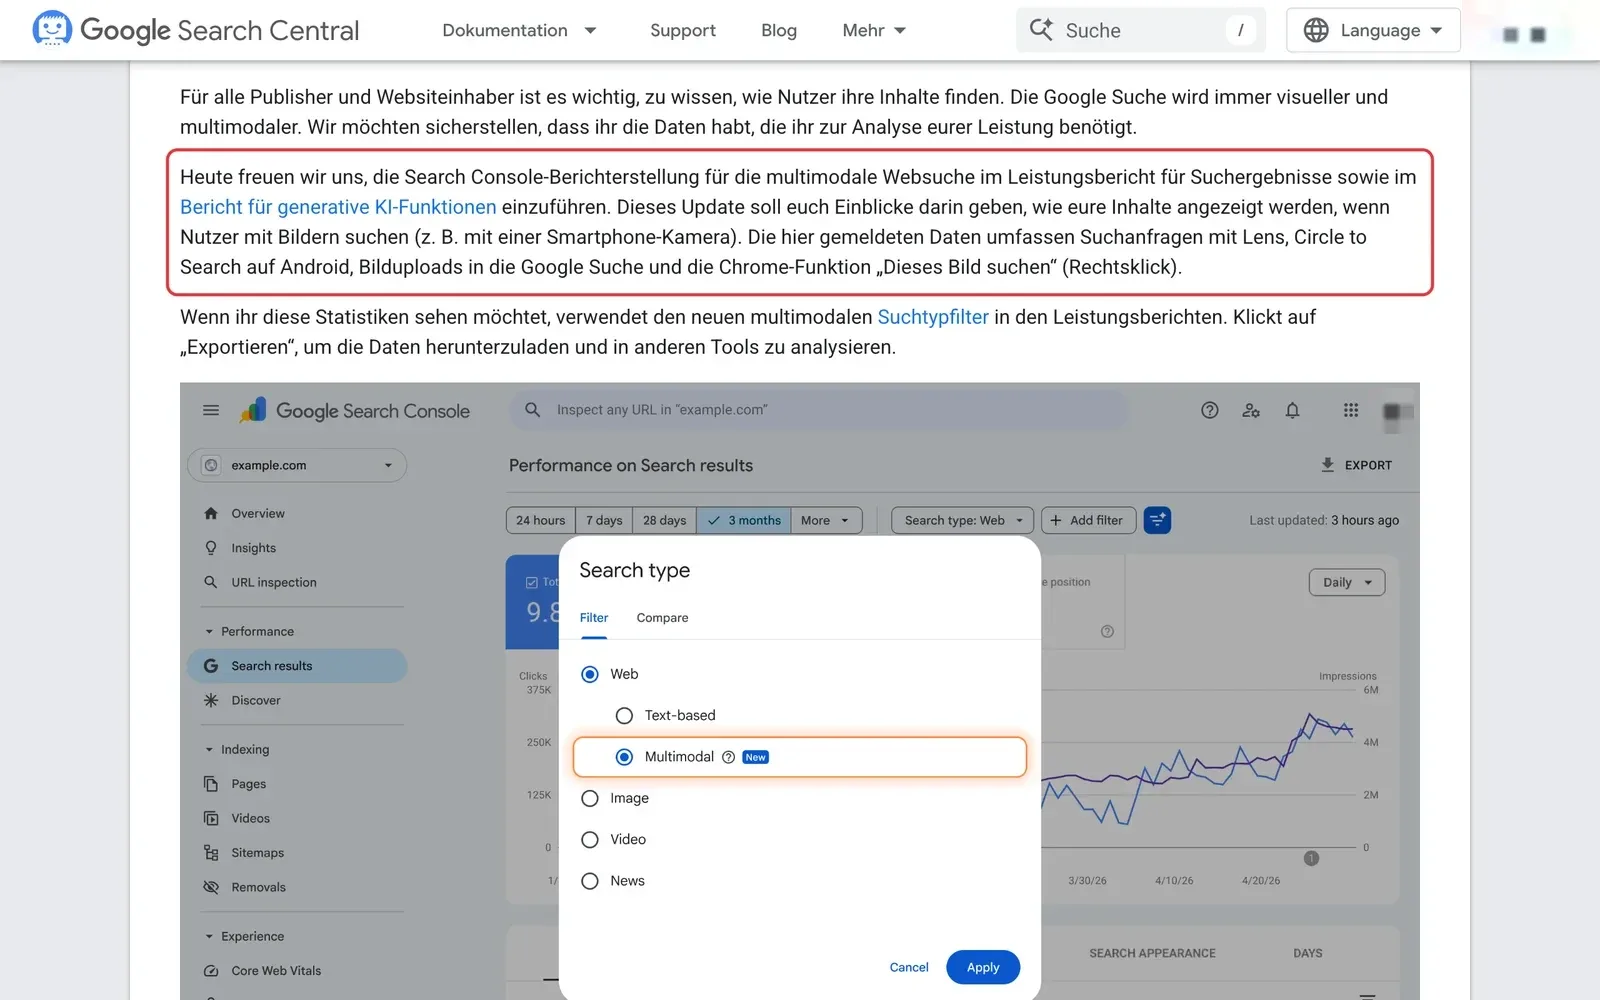Collapse the Performance sidebar section

249,631
